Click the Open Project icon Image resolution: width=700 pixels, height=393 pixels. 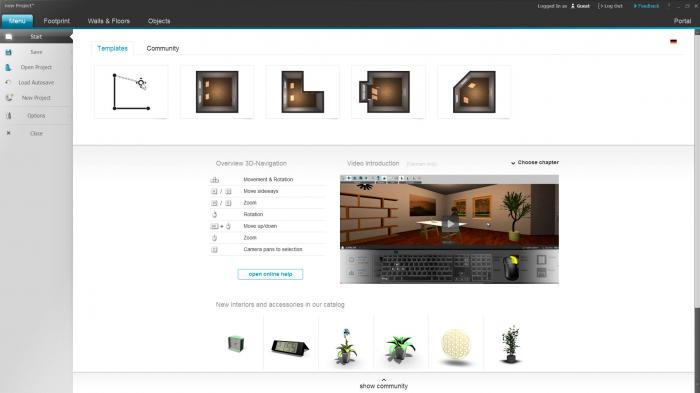coord(8,67)
